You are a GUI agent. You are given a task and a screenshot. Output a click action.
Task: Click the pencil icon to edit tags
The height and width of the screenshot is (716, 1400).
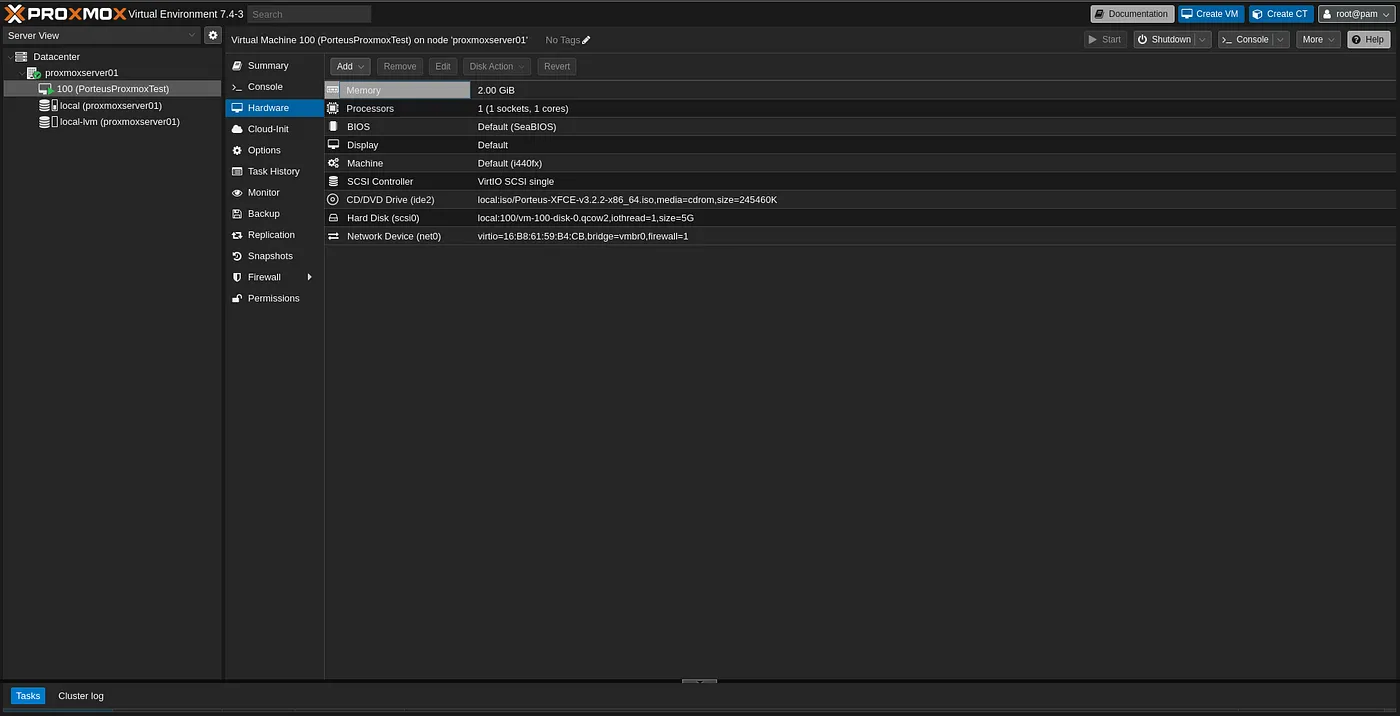pyautogui.click(x=587, y=40)
